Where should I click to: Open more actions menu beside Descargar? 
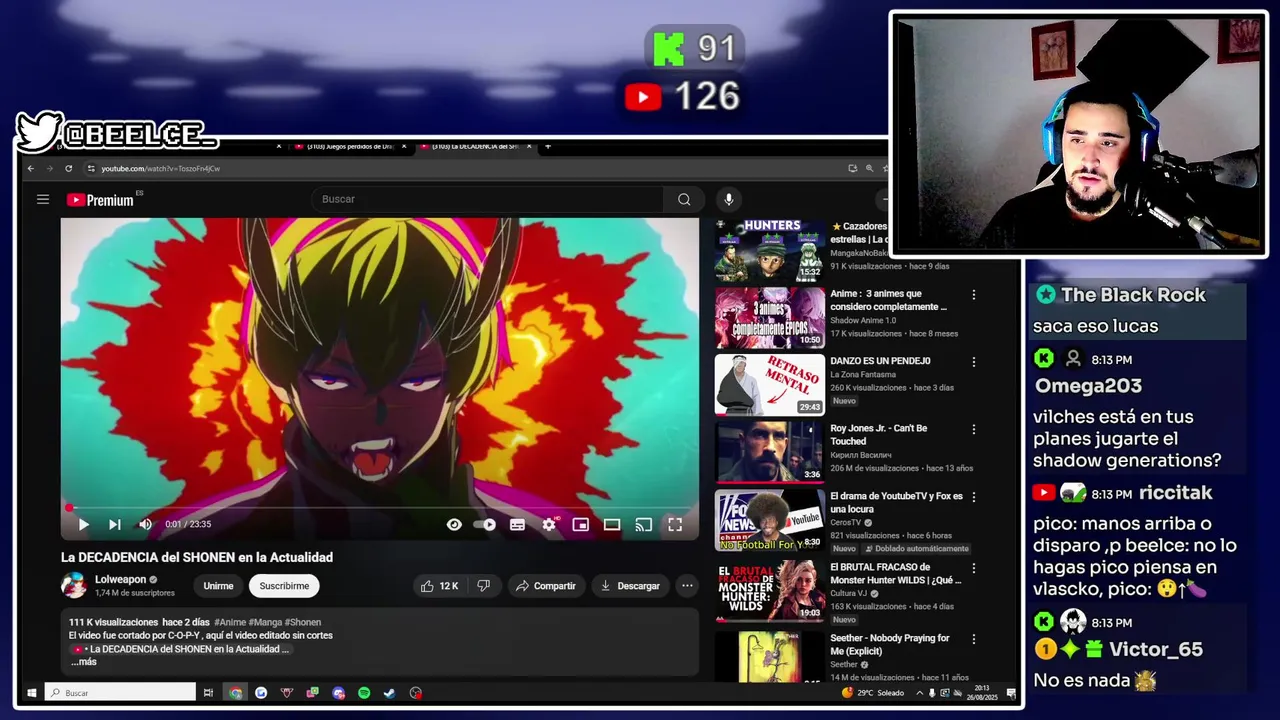pos(687,586)
